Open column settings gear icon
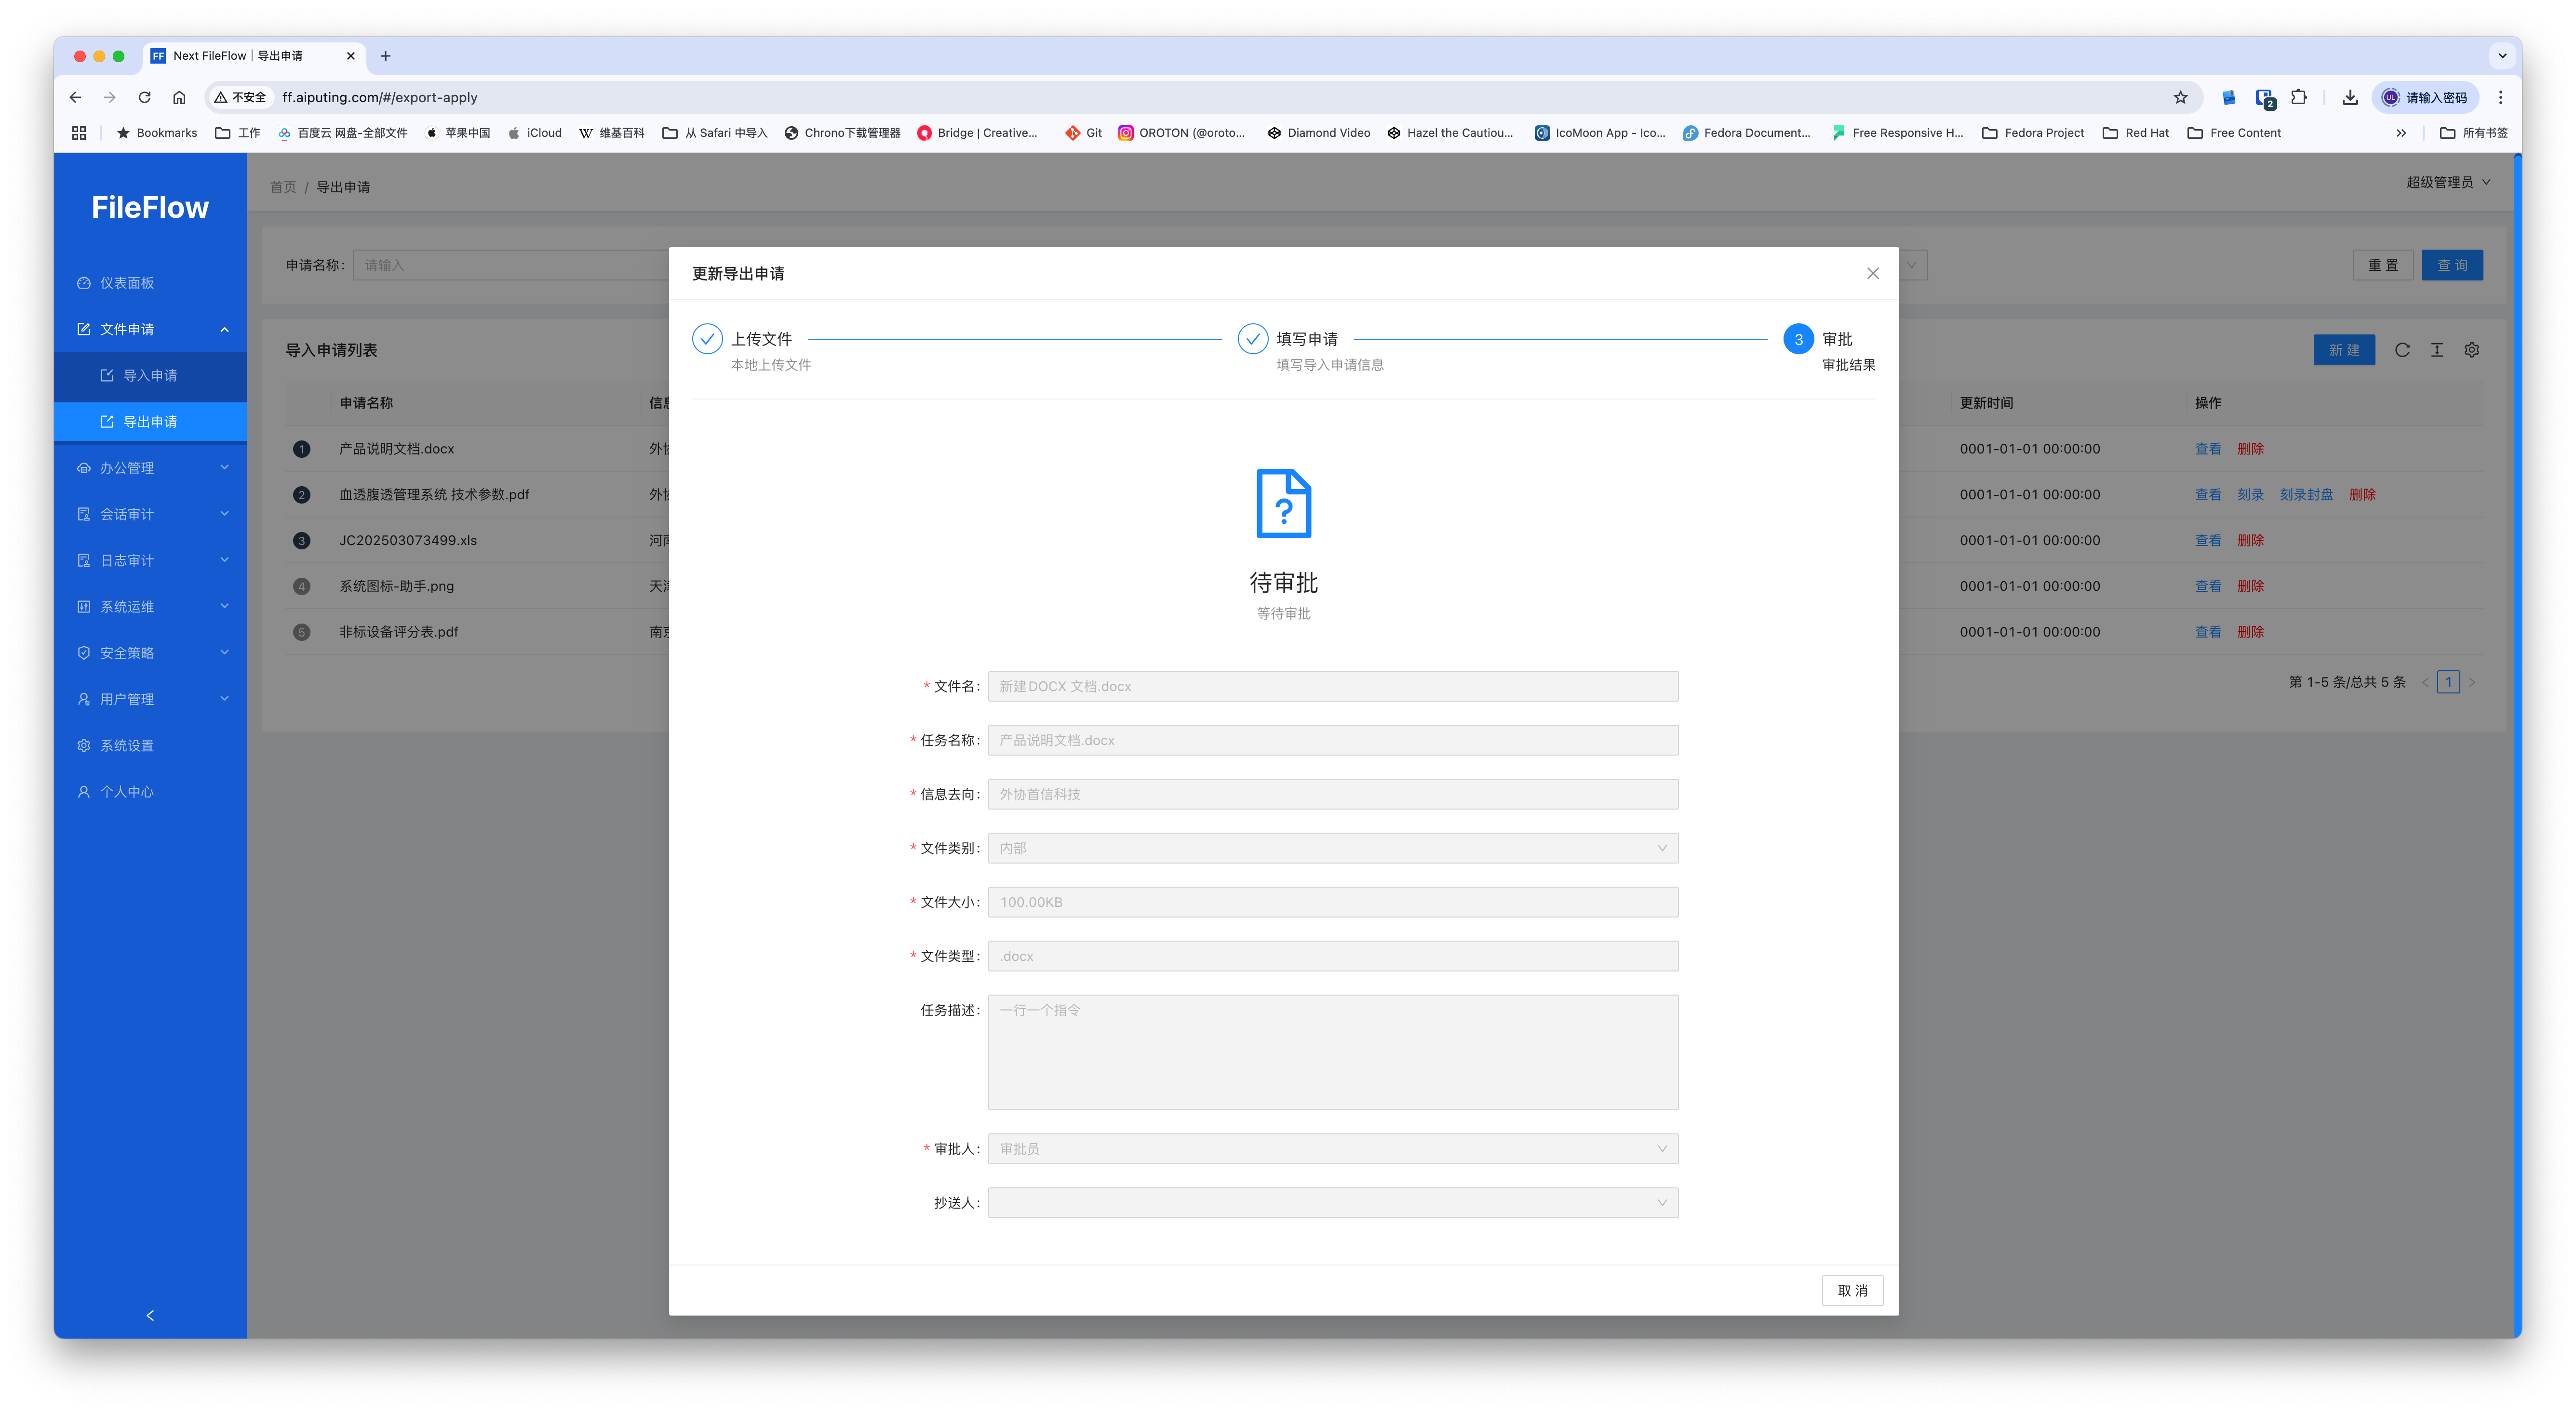 click(2471, 350)
